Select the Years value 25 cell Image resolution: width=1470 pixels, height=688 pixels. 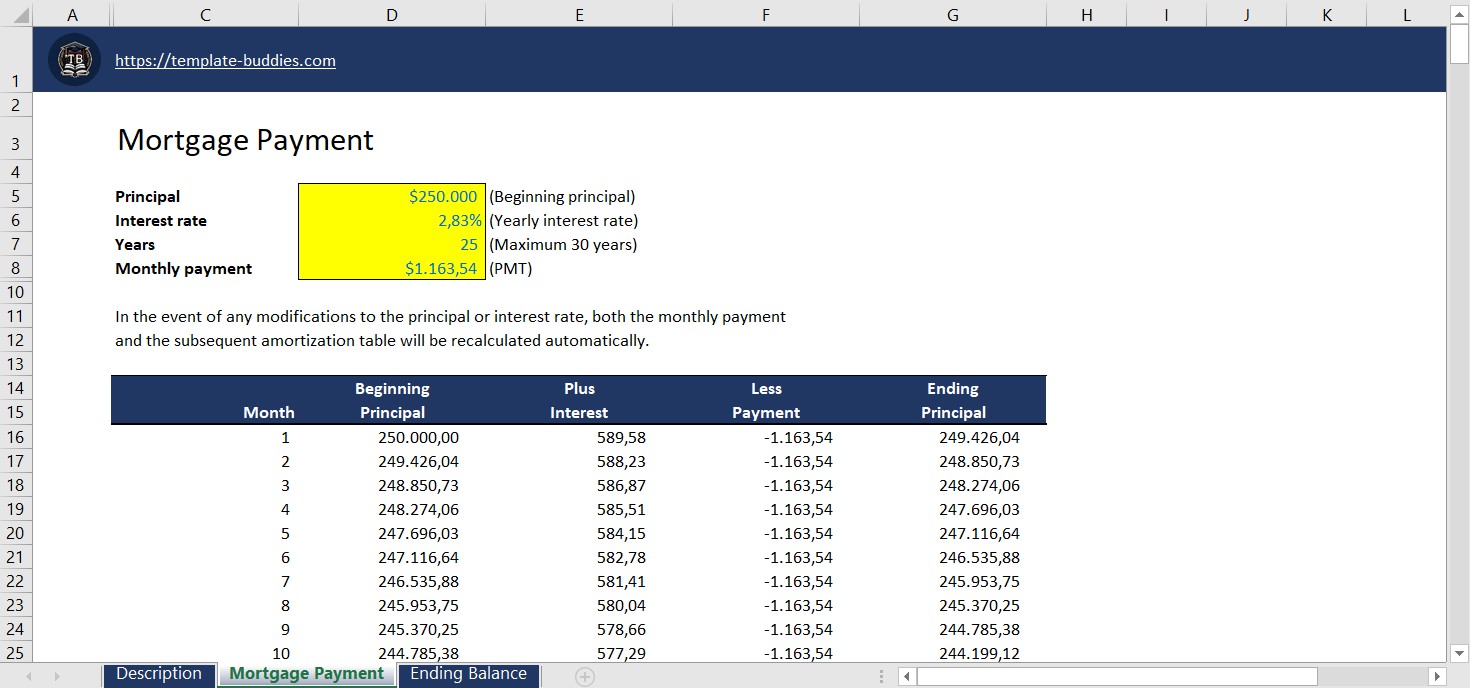392,244
